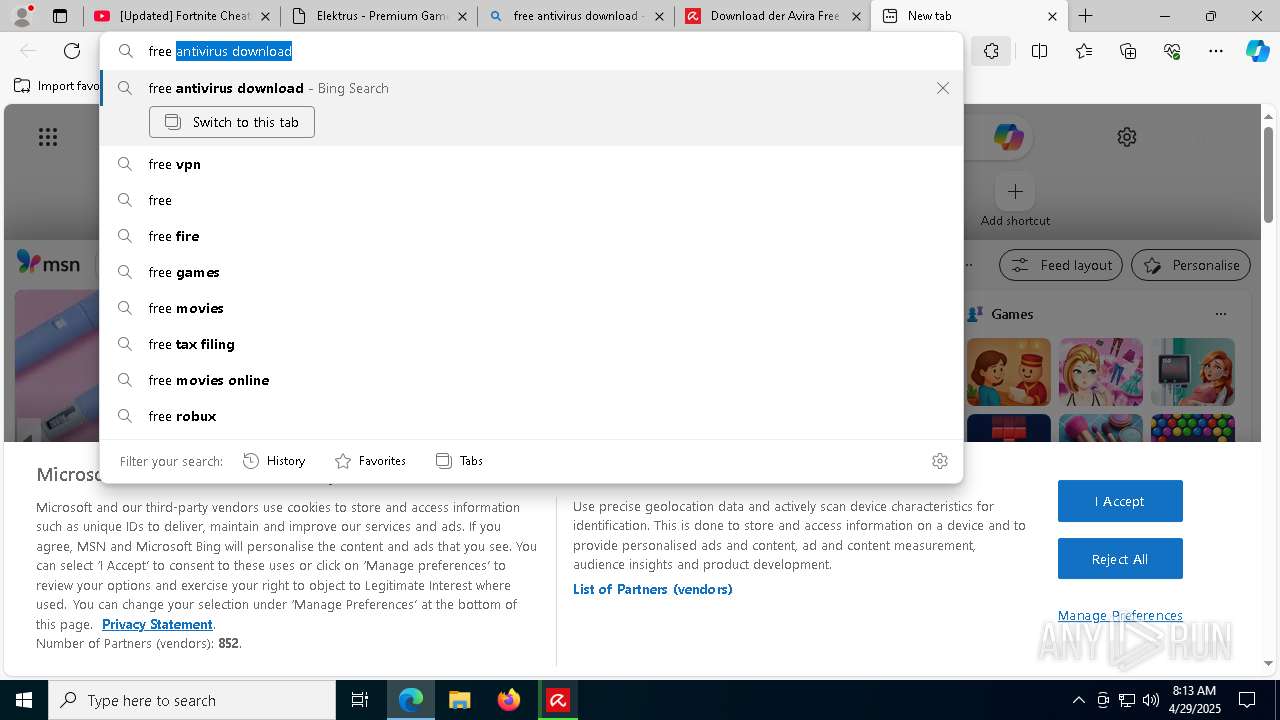Open the Extensions puzzle icon
This screenshot has height=720, width=1280.
(x=991, y=51)
